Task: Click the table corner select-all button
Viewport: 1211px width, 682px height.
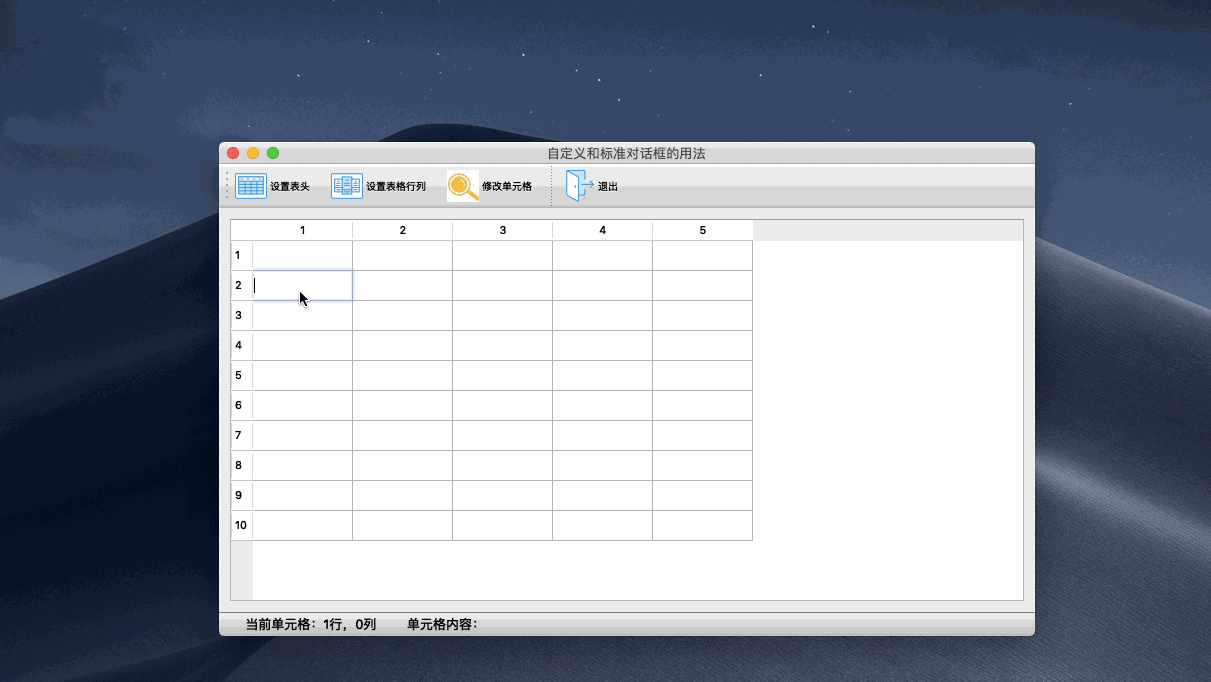Action: (x=242, y=230)
